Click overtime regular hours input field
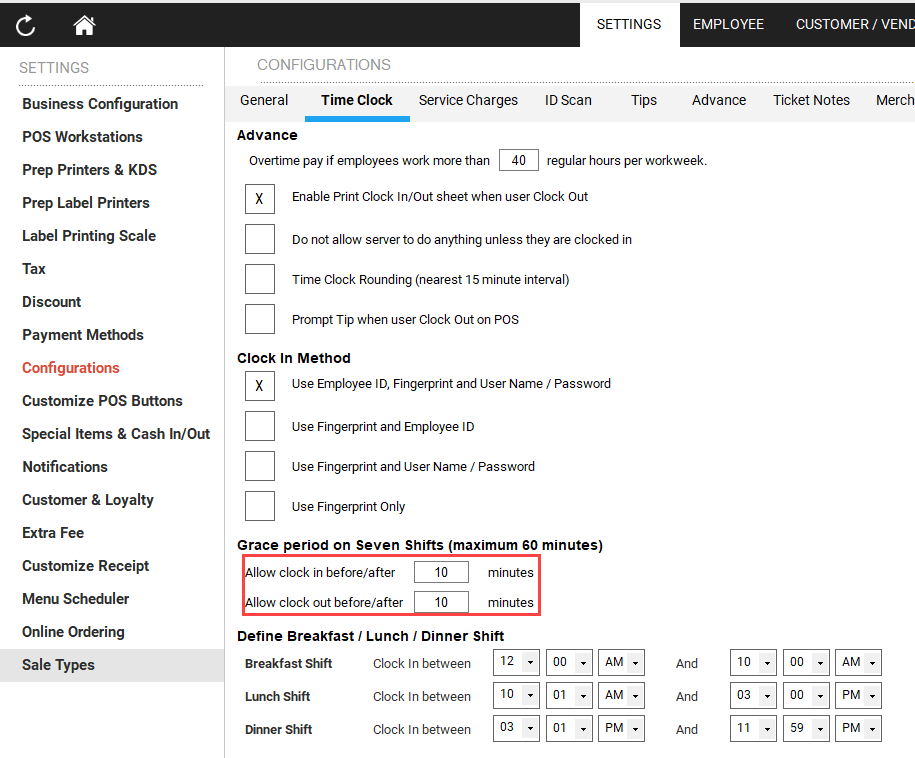Image resolution: width=915 pixels, height=758 pixels. tap(519, 160)
